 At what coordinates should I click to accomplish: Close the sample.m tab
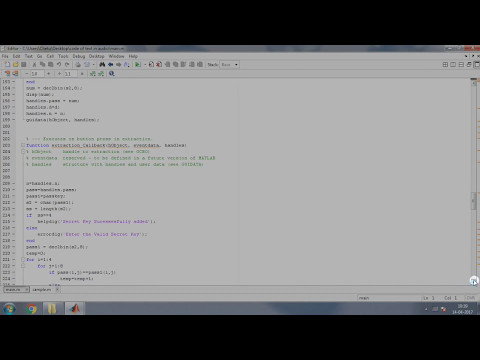point(57,290)
